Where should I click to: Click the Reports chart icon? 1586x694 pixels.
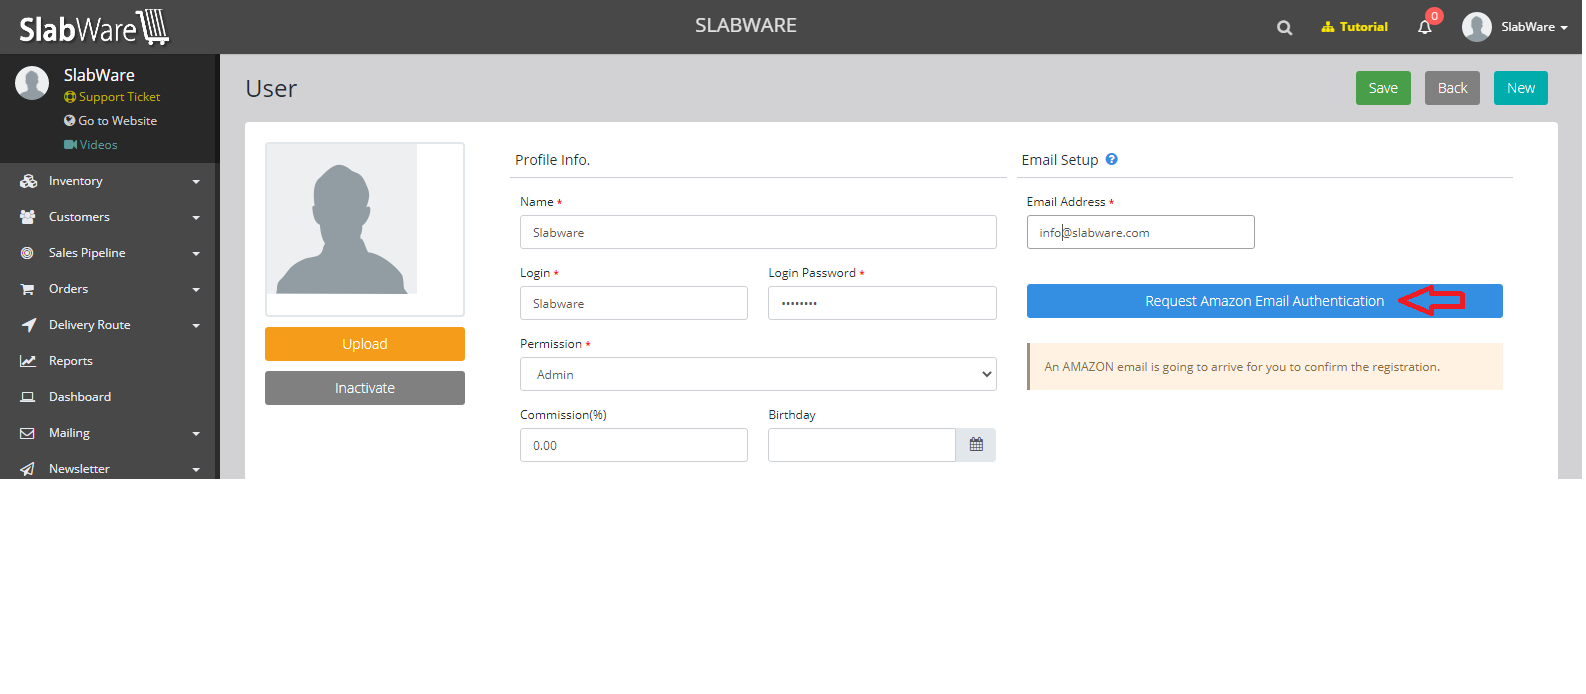28,361
